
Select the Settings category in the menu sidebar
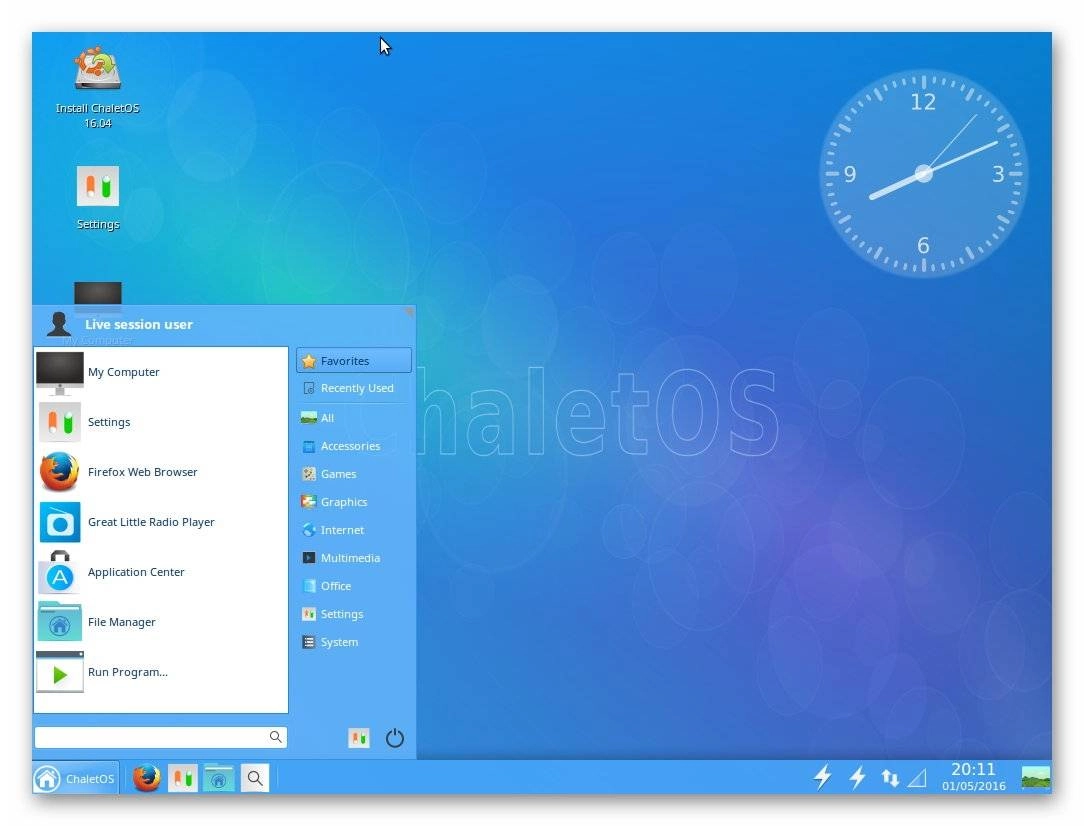pyautogui.click(x=354, y=614)
